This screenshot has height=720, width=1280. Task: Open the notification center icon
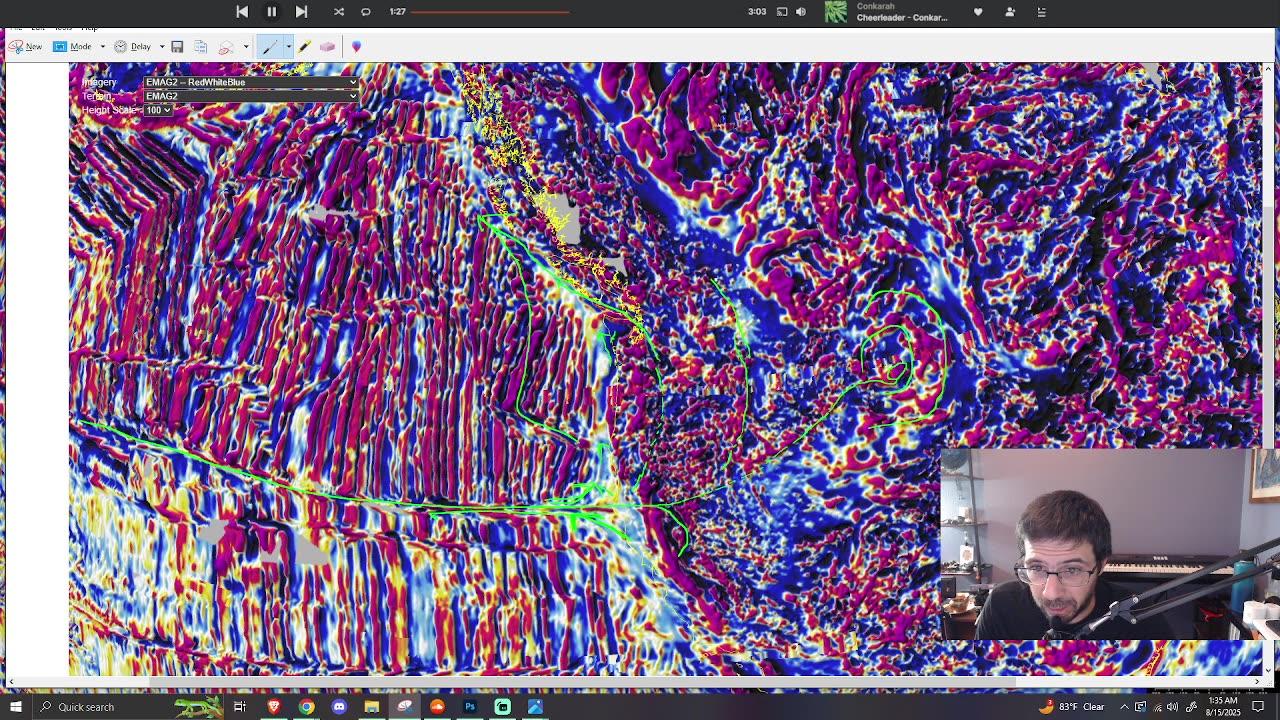[1258, 707]
